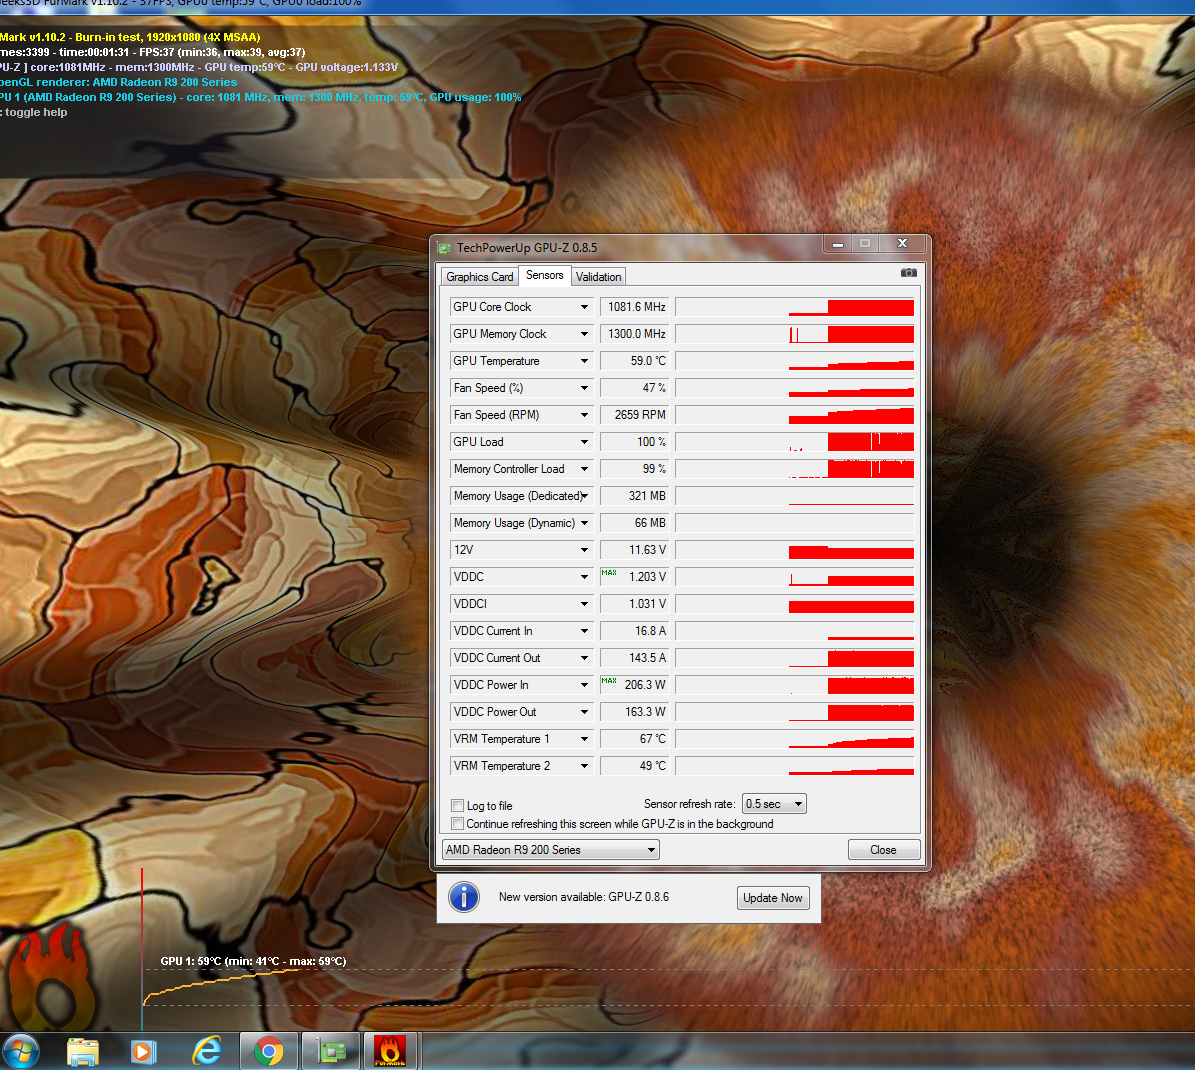Click the FurMark 'toggle help' overlay text

[35, 112]
